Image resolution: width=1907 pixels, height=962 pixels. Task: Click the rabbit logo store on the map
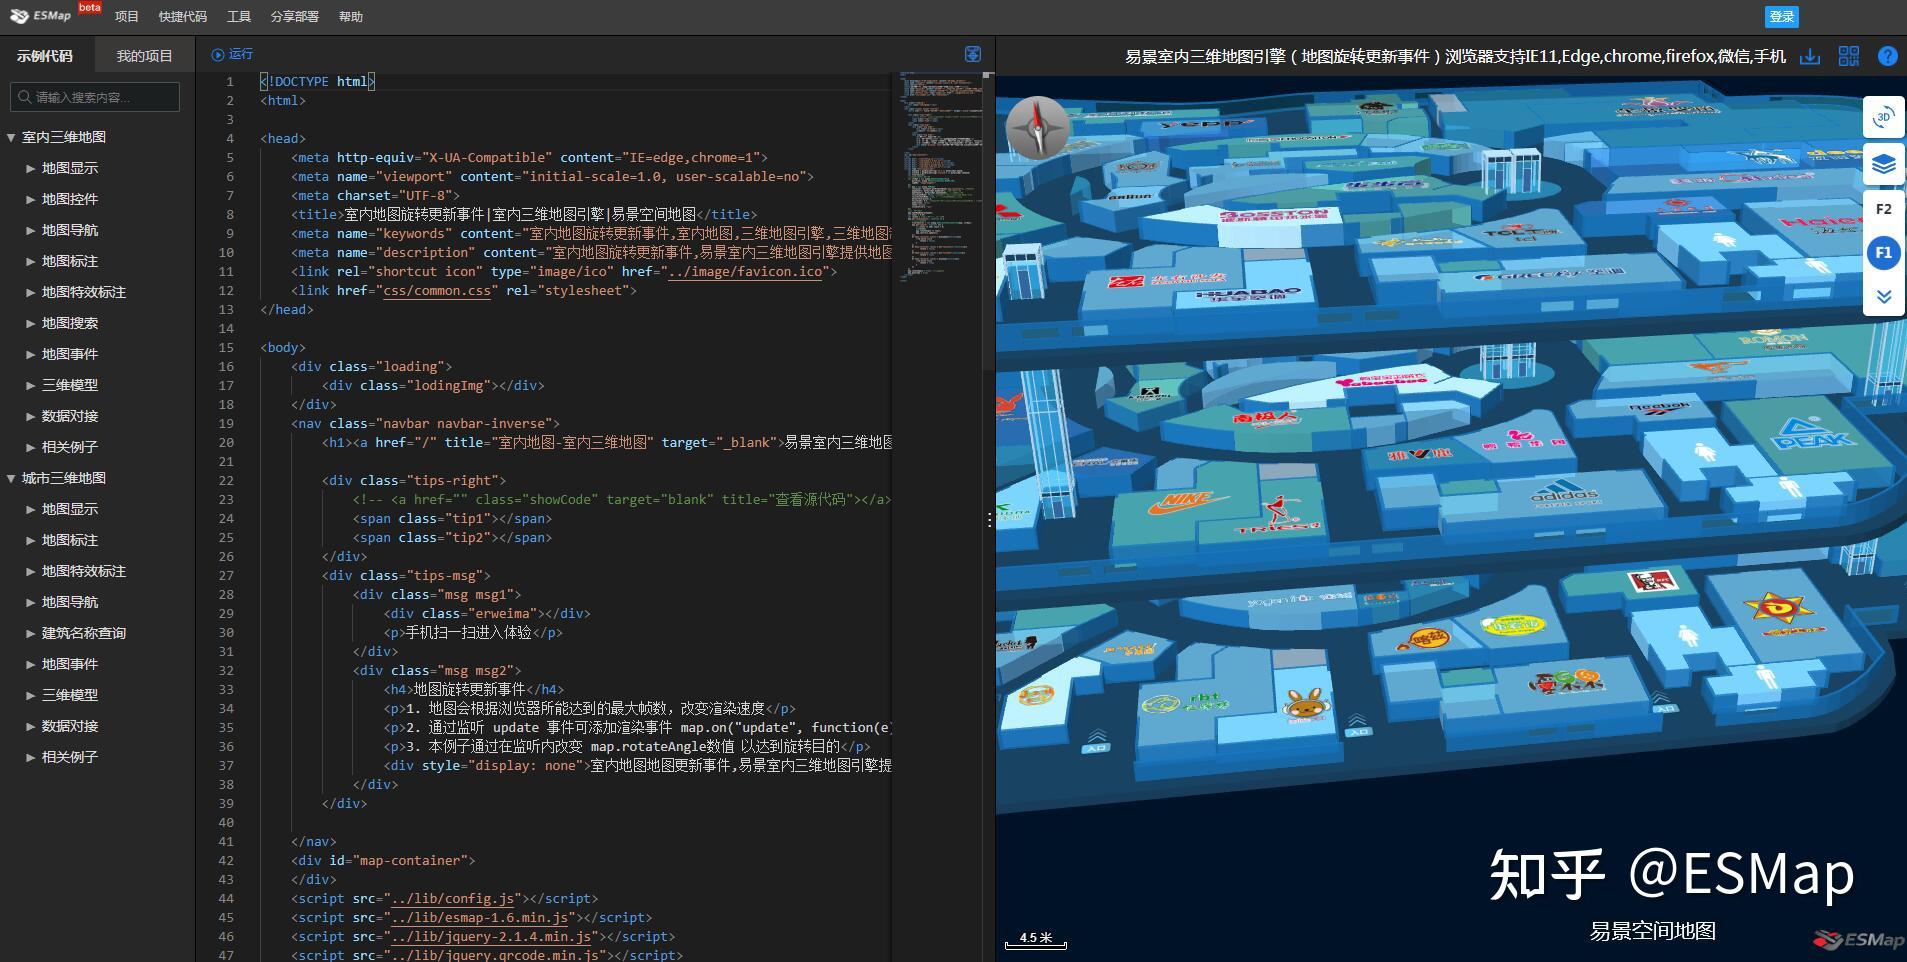pyautogui.click(x=1306, y=706)
